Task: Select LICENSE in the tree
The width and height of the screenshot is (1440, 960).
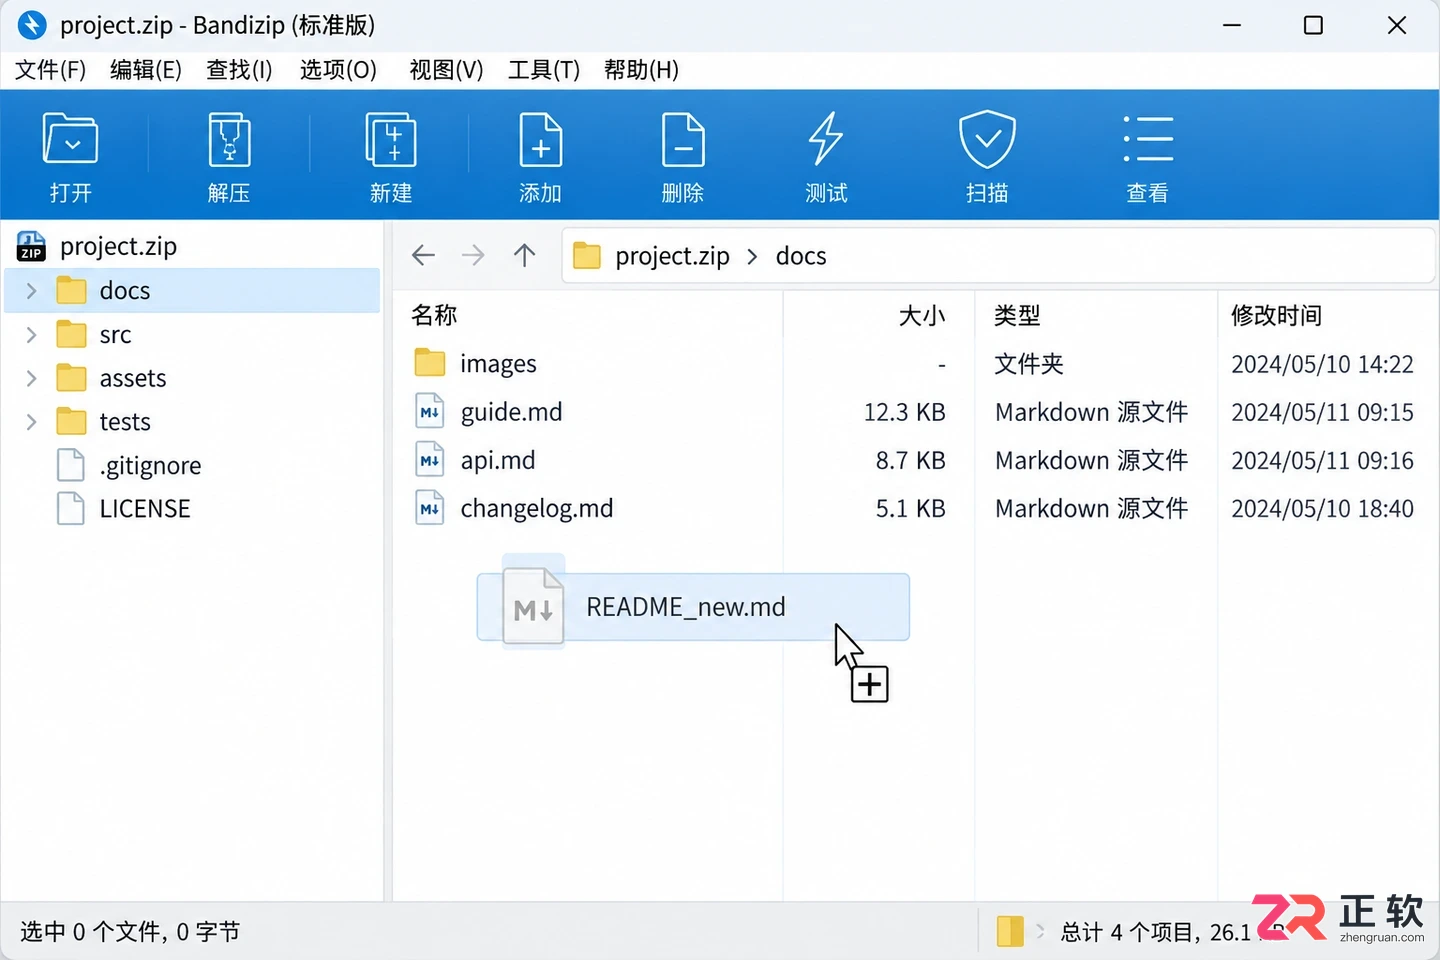Action: [145, 509]
